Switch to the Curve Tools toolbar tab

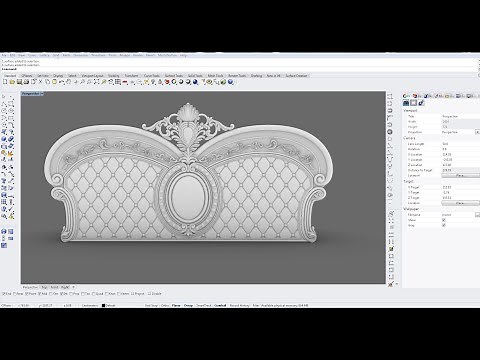pyautogui.click(x=152, y=76)
